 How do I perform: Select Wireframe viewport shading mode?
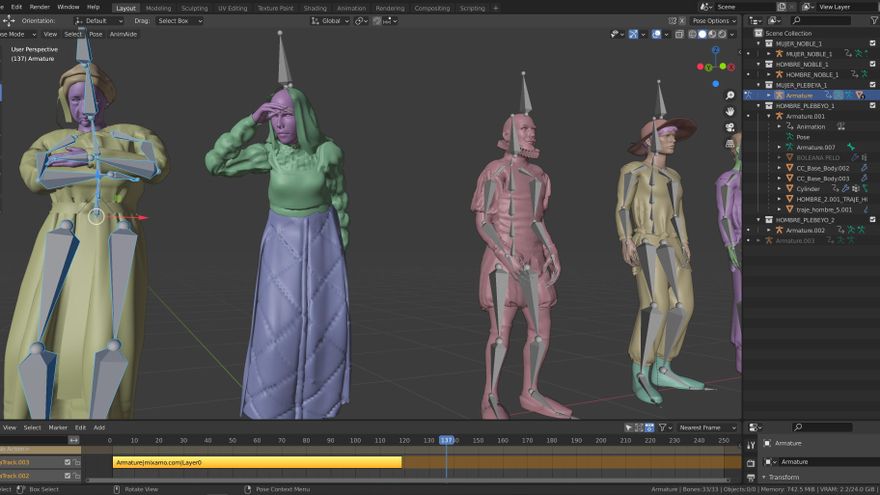[x=693, y=34]
